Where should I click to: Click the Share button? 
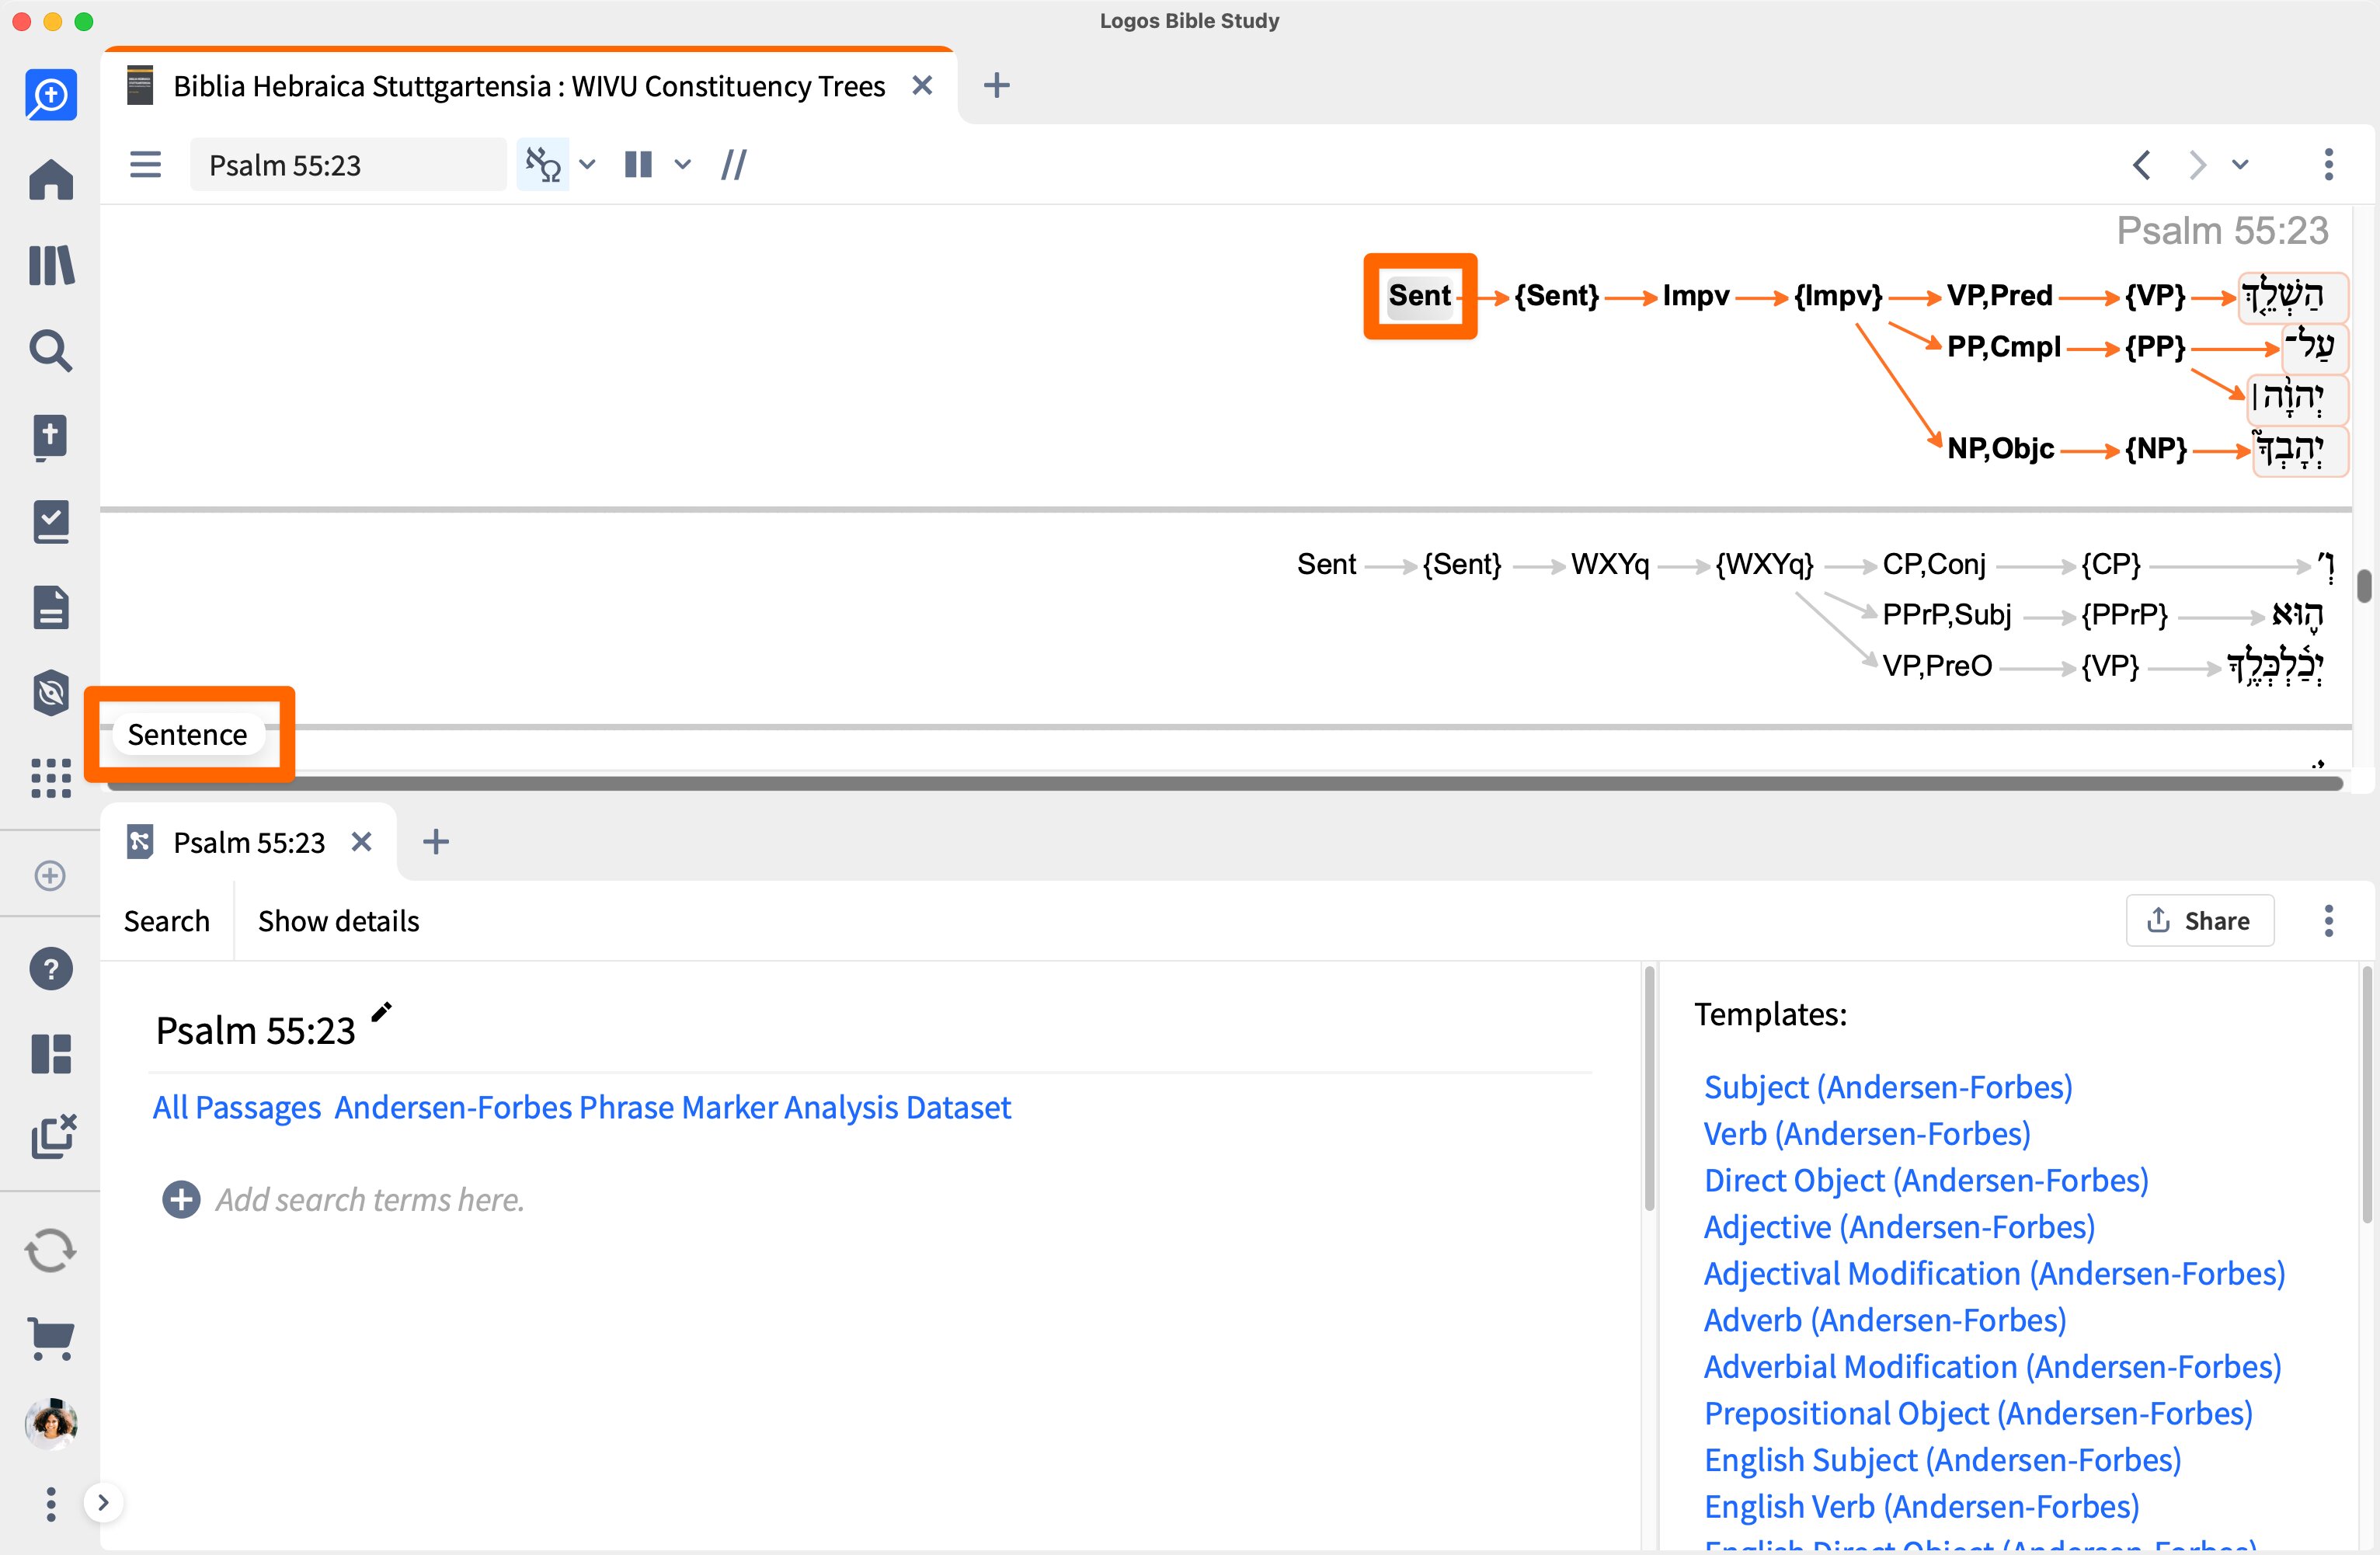tap(2199, 920)
